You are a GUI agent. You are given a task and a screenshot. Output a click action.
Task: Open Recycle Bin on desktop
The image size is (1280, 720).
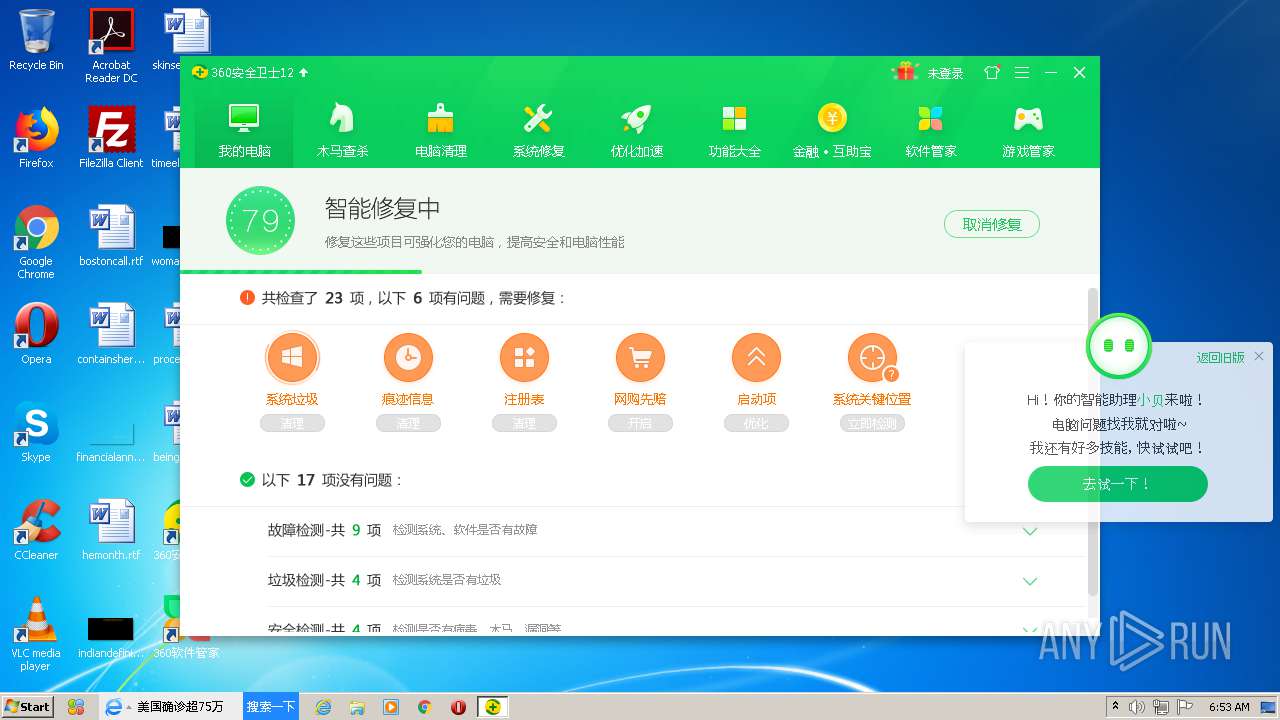tap(36, 40)
